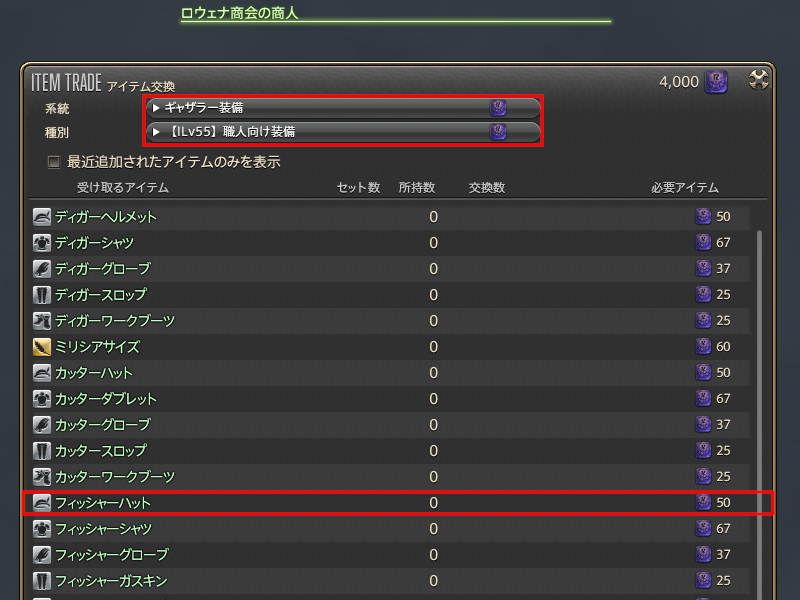This screenshot has height=600, width=800.
Task: Click the フィッシャーシャツ body icon
Action: coord(42,529)
